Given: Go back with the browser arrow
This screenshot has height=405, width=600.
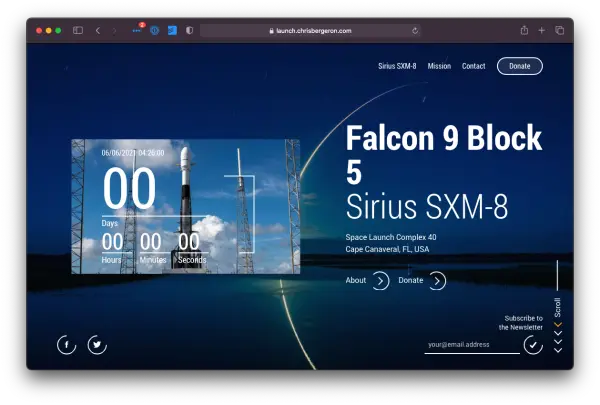Looking at the screenshot, I should pyautogui.click(x=98, y=30).
